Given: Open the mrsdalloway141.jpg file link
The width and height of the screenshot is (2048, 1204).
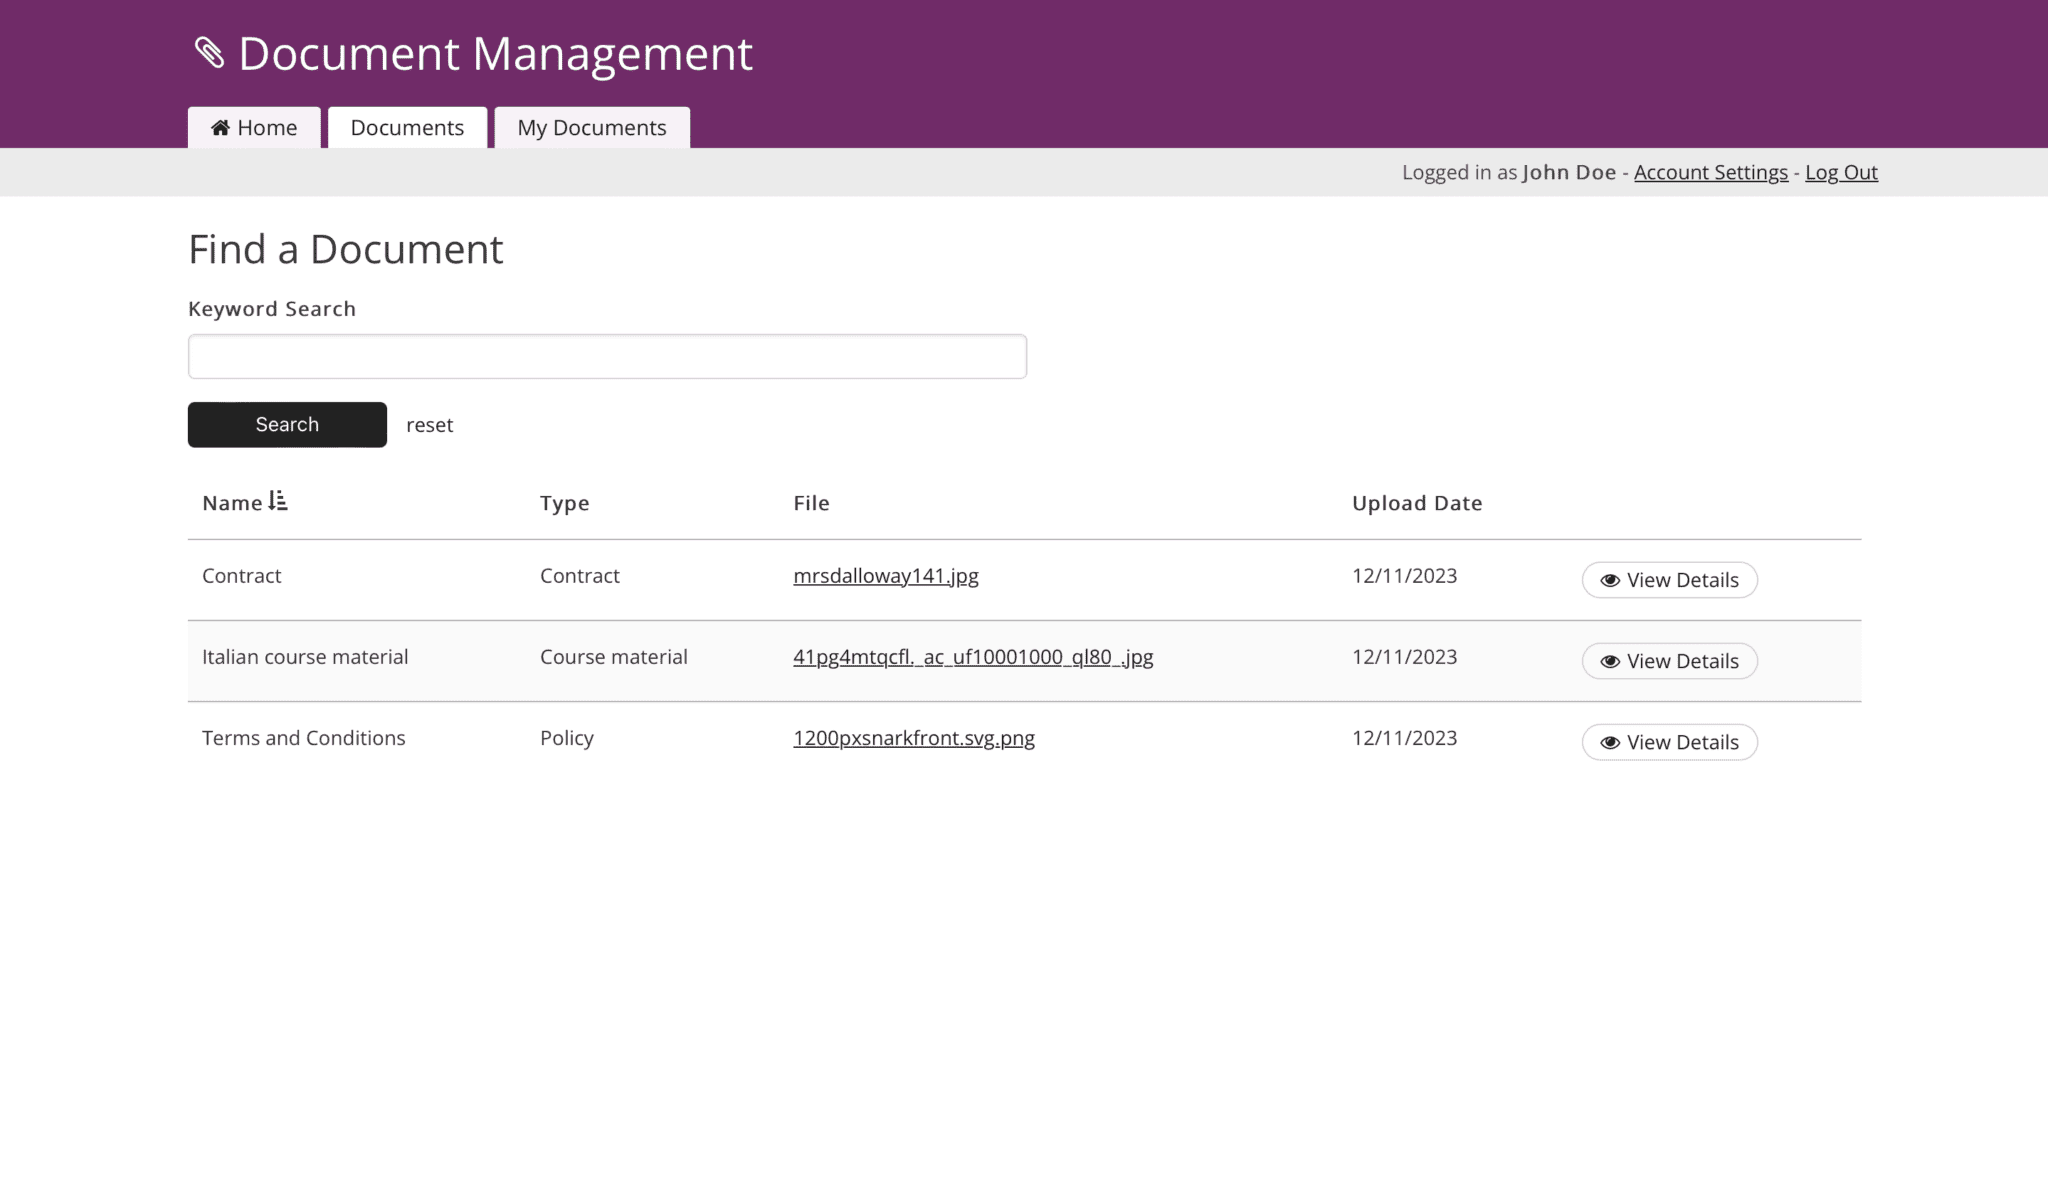Looking at the screenshot, I should pos(885,576).
